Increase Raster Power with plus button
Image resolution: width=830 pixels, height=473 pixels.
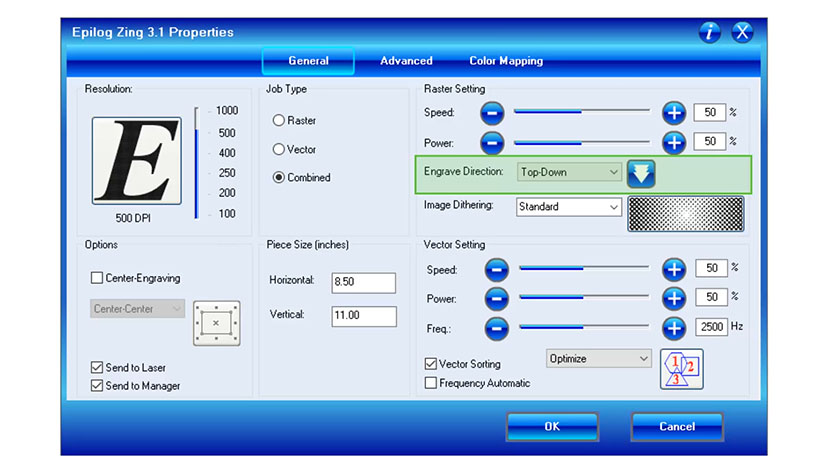coord(674,142)
